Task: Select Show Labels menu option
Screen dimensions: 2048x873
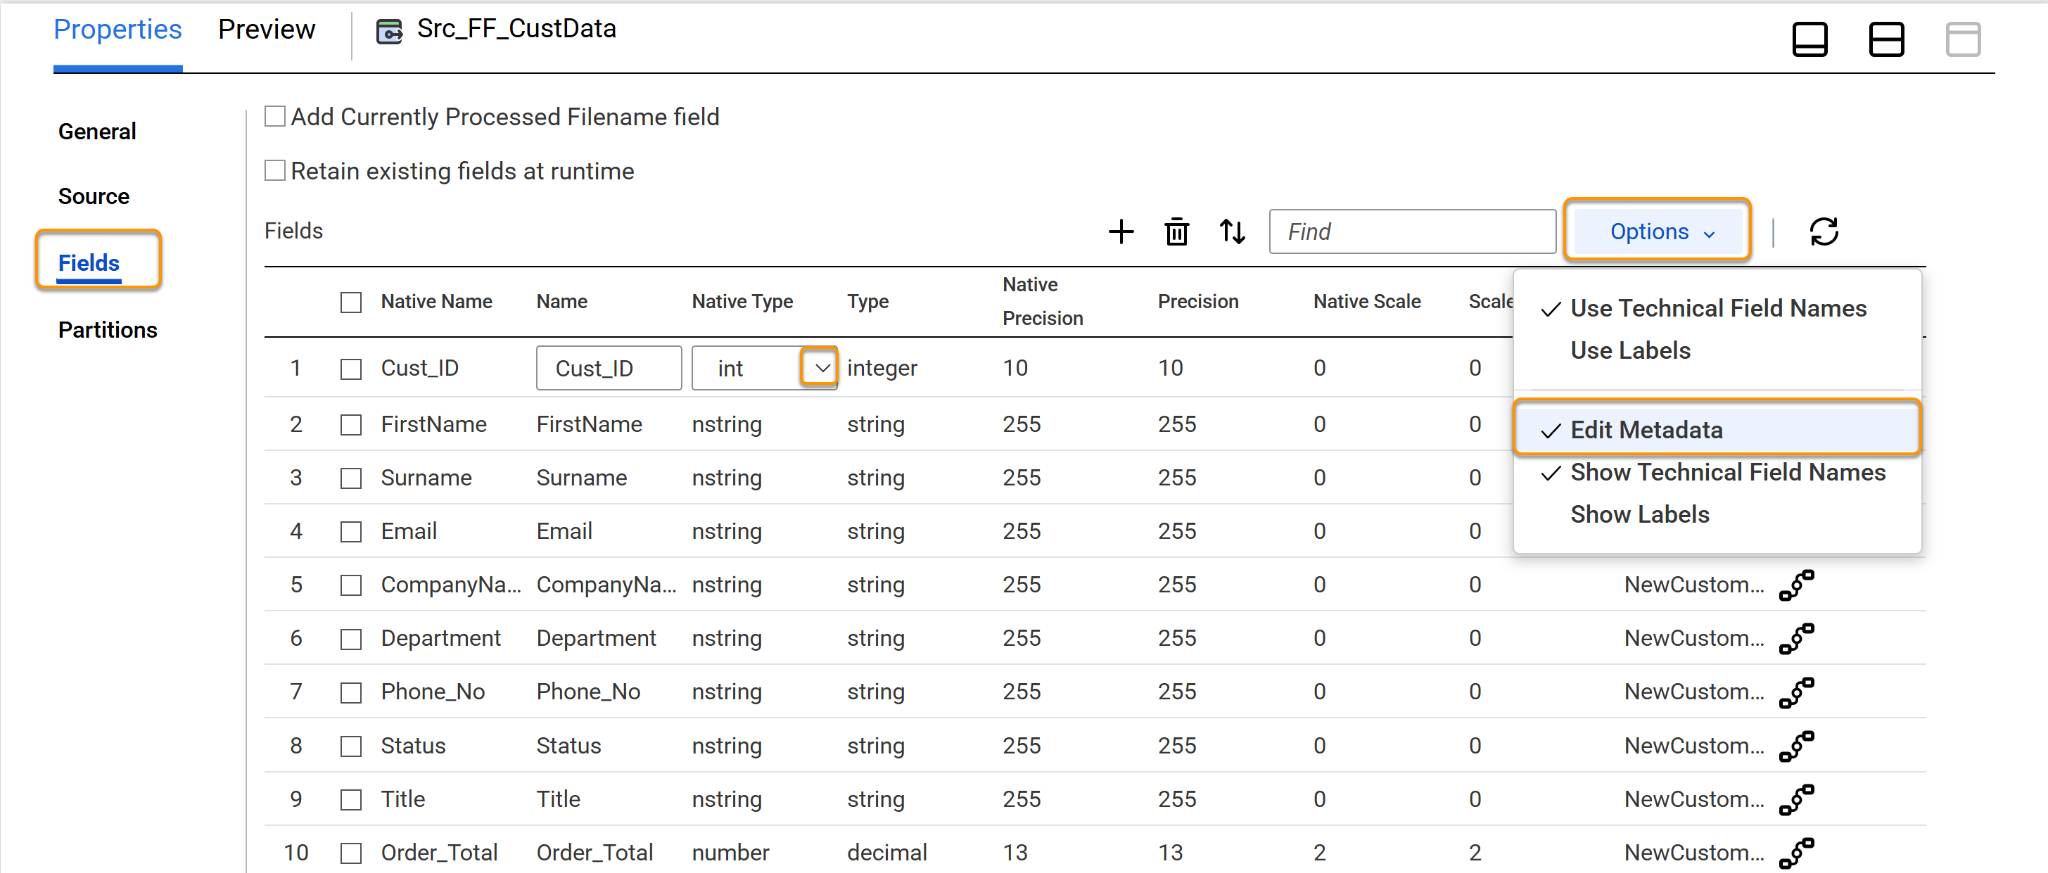Action: click(x=1640, y=515)
